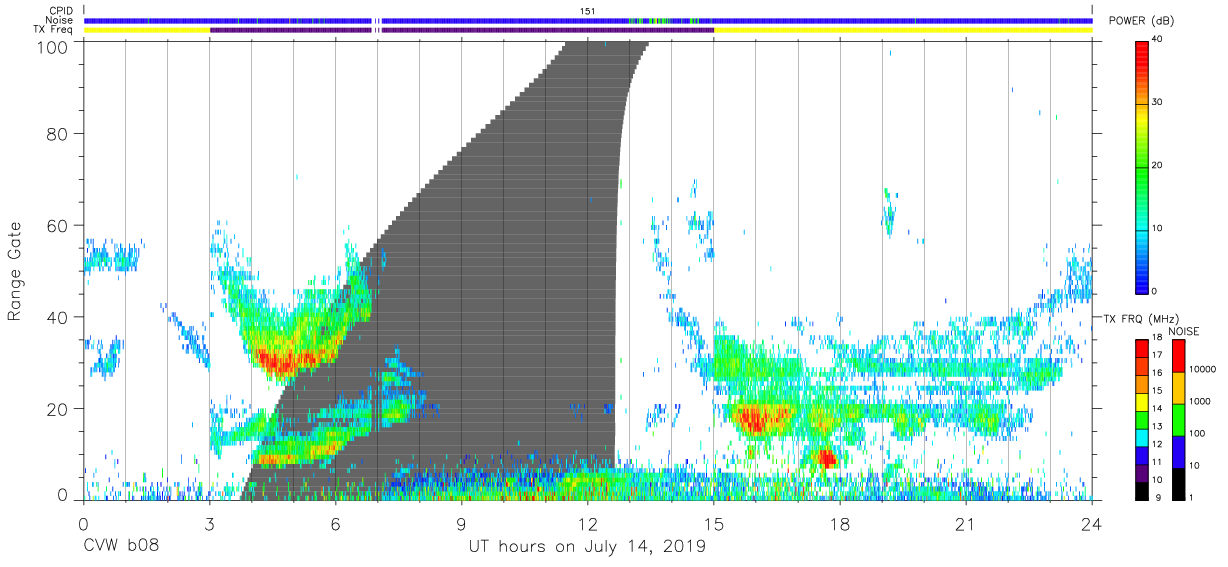Select the TX Freq strip above the plot
This screenshot has height=567, width=1228.
coord(588,30)
